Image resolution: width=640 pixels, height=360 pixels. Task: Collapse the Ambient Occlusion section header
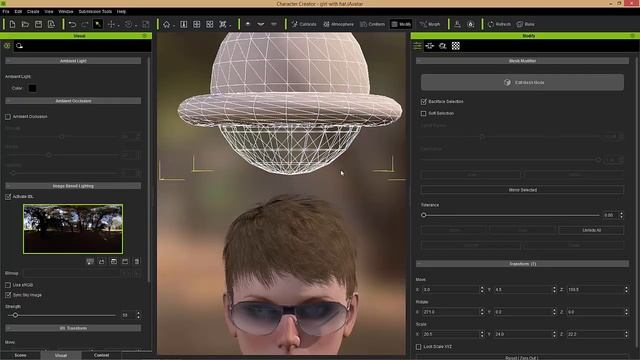tap(73, 101)
